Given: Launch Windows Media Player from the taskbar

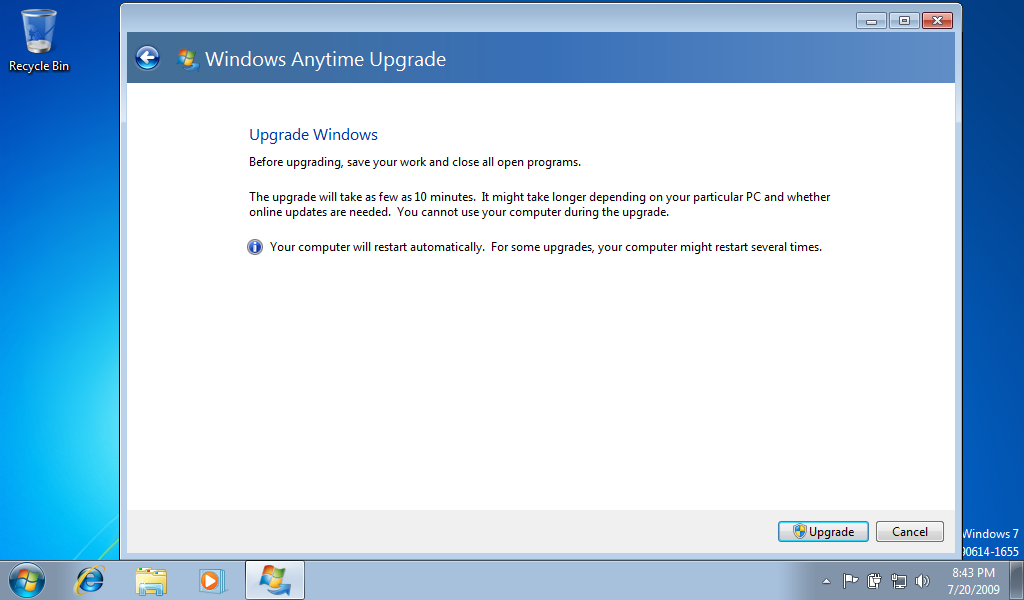Looking at the screenshot, I should click(212, 580).
